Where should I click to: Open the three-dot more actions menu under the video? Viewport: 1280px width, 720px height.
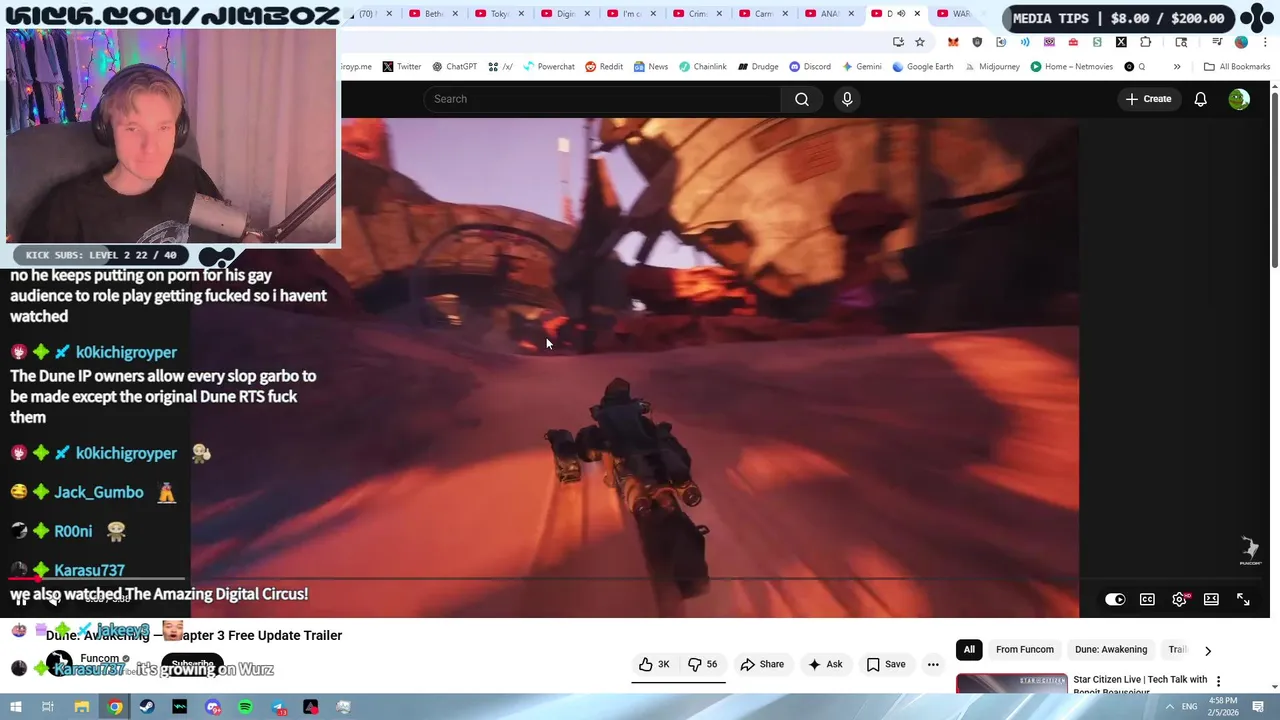pyautogui.click(x=933, y=664)
